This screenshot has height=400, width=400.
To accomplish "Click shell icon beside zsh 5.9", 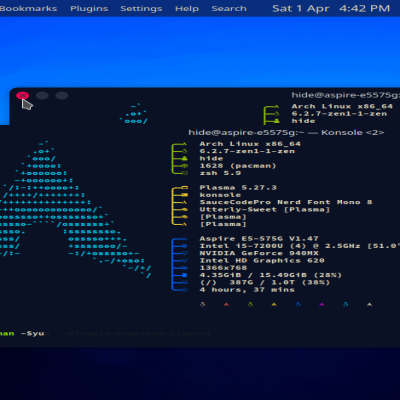I will [184, 173].
